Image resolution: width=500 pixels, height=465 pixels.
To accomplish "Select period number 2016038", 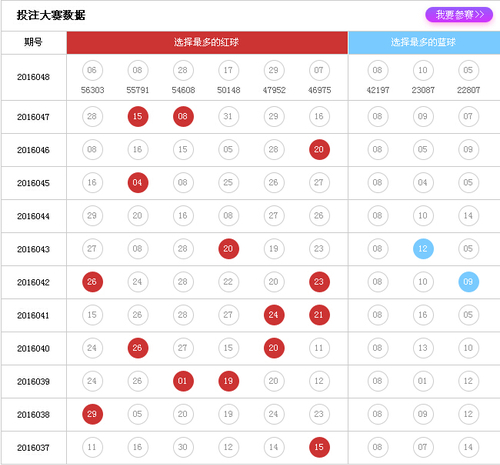I will click(x=33, y=415).
